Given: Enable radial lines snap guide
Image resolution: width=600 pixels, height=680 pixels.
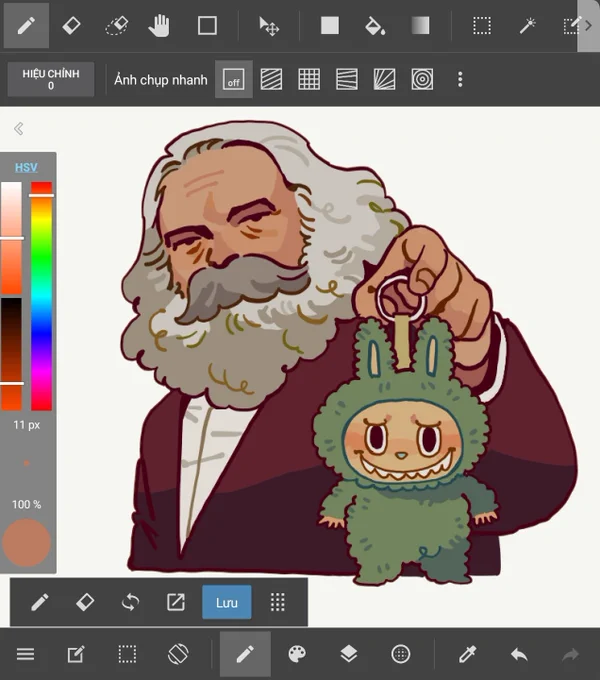Looking at the screenshot, I should point(385,79).
